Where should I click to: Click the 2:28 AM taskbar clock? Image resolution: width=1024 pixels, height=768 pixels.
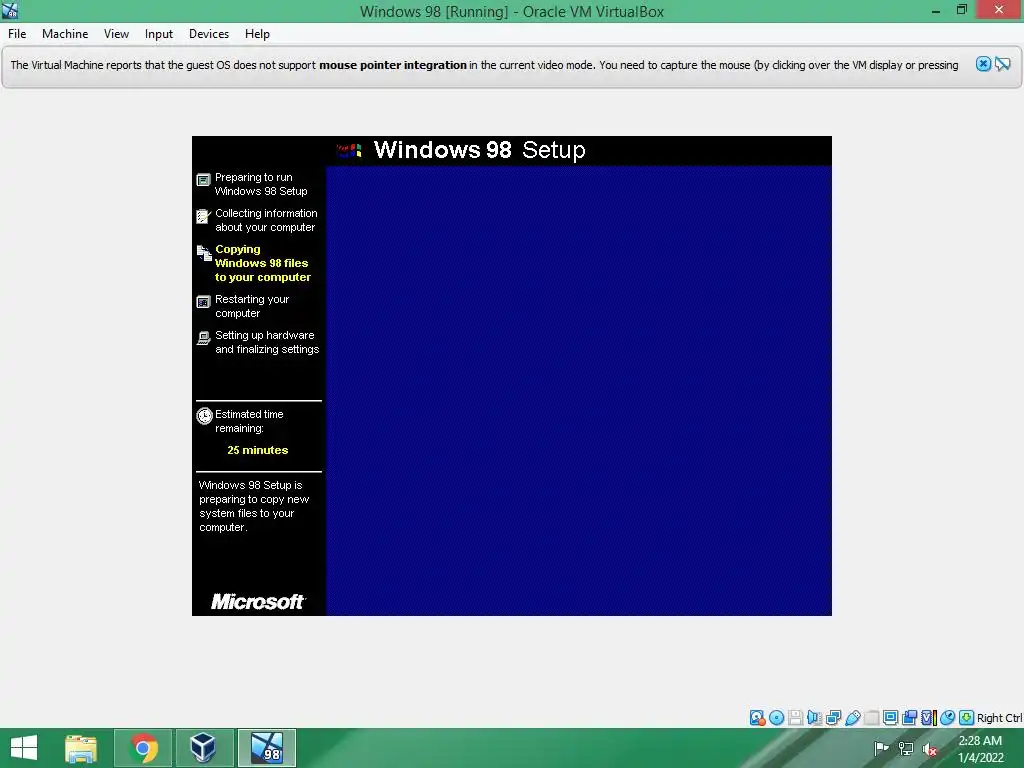[x=980, y=741]
